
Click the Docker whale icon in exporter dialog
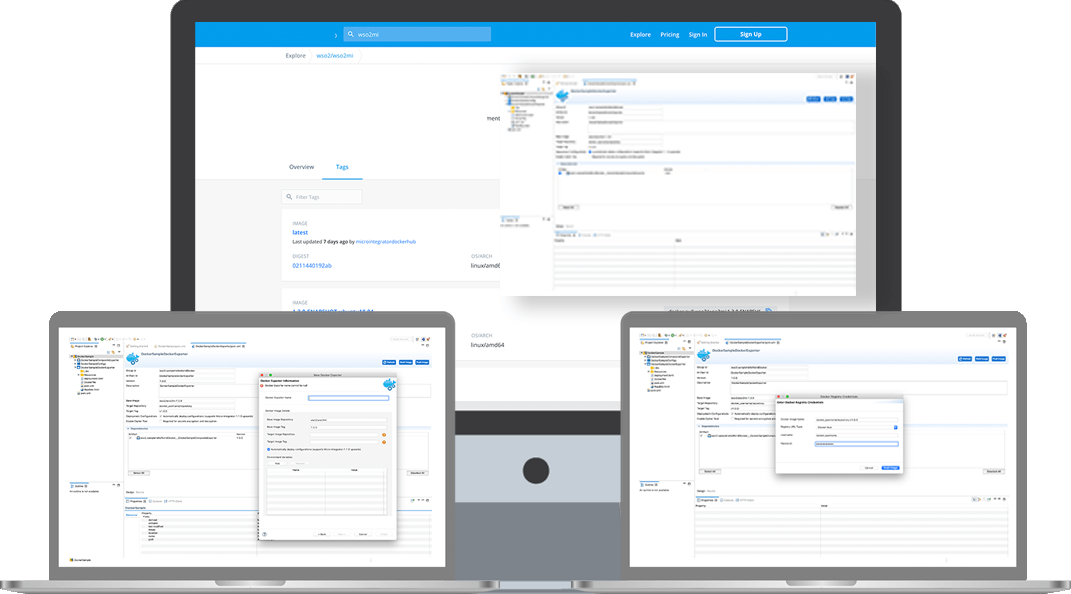(x=388, y=385)
